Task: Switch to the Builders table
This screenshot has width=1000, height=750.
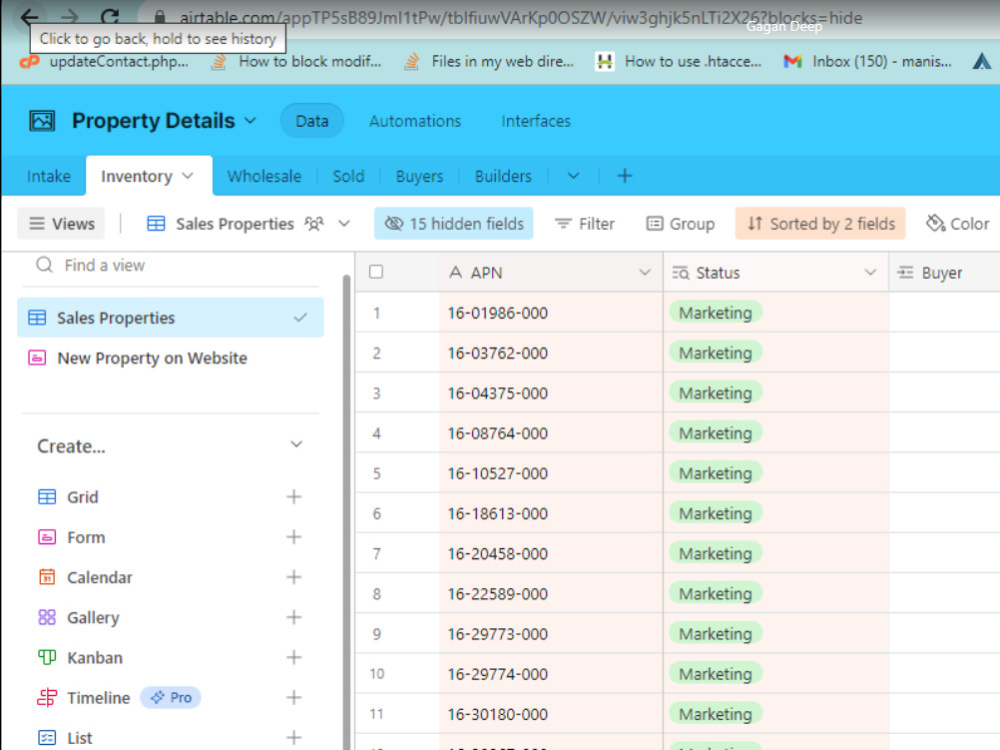Action: 503,176
